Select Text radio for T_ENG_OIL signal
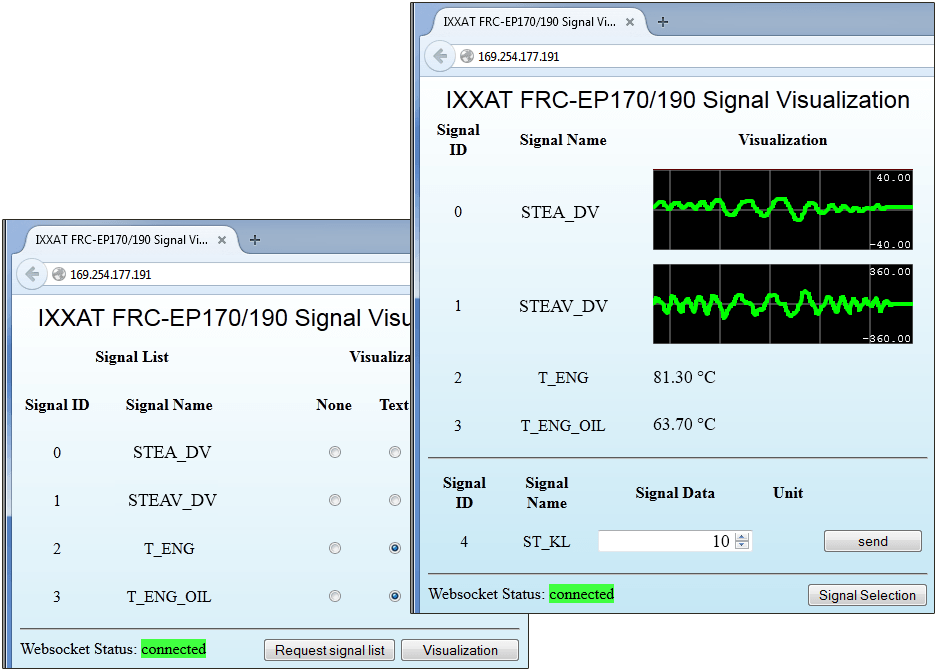The height and width of the screenshot is (671, 937). (394, 596)
